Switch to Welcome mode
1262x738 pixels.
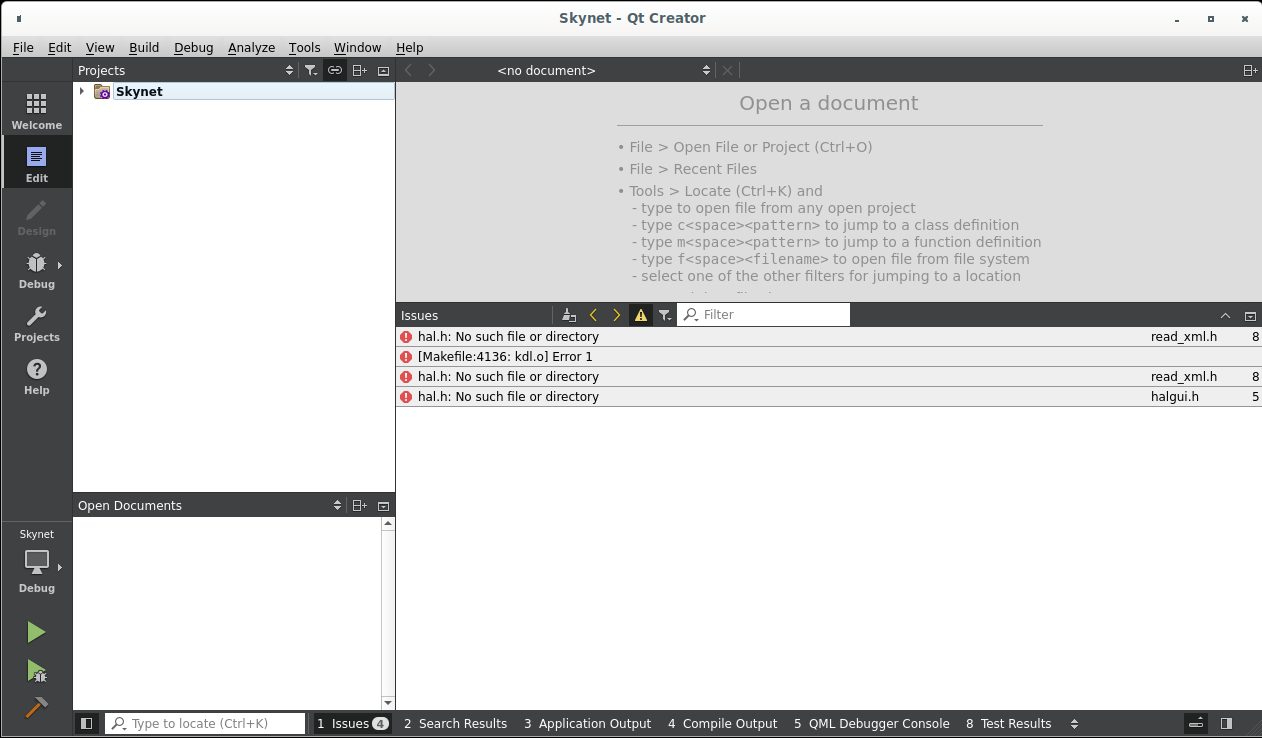tap(37, 110)
